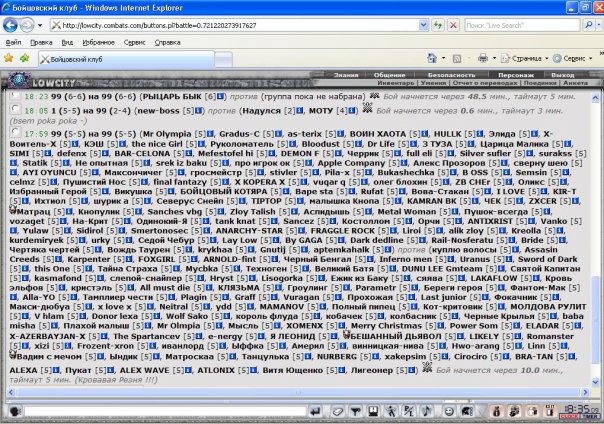Open the Справка menu
This screenshot has width=604, height=424.
click(x=168, y=42)
